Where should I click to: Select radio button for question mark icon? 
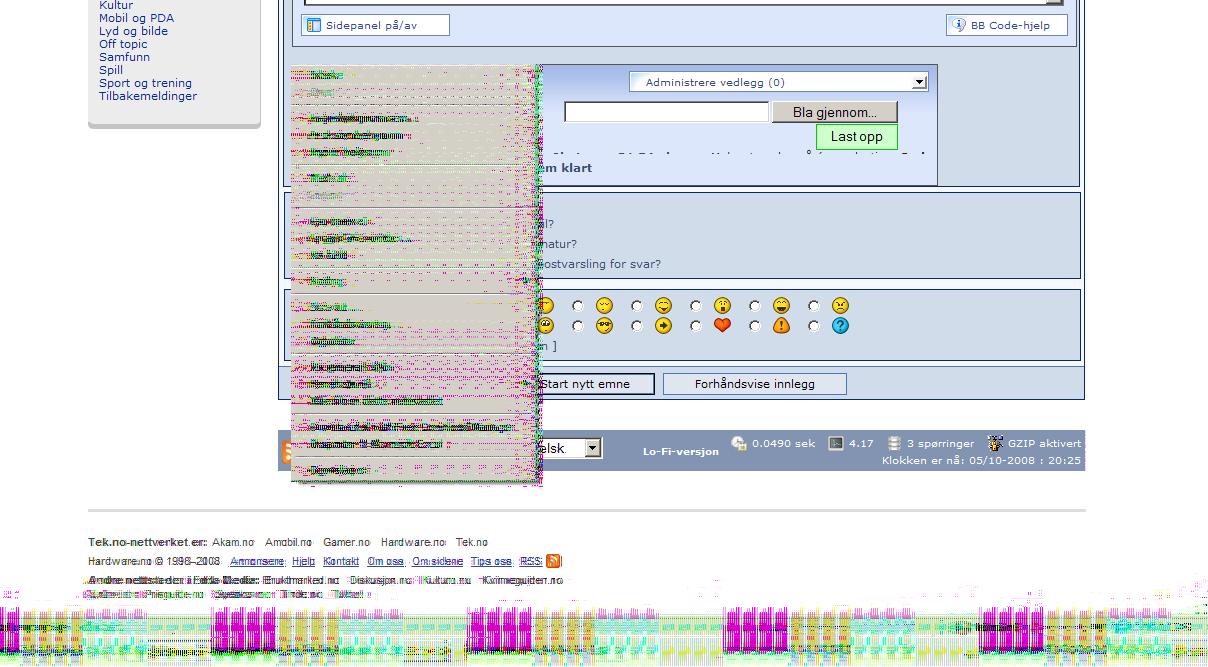click(813, 326)
